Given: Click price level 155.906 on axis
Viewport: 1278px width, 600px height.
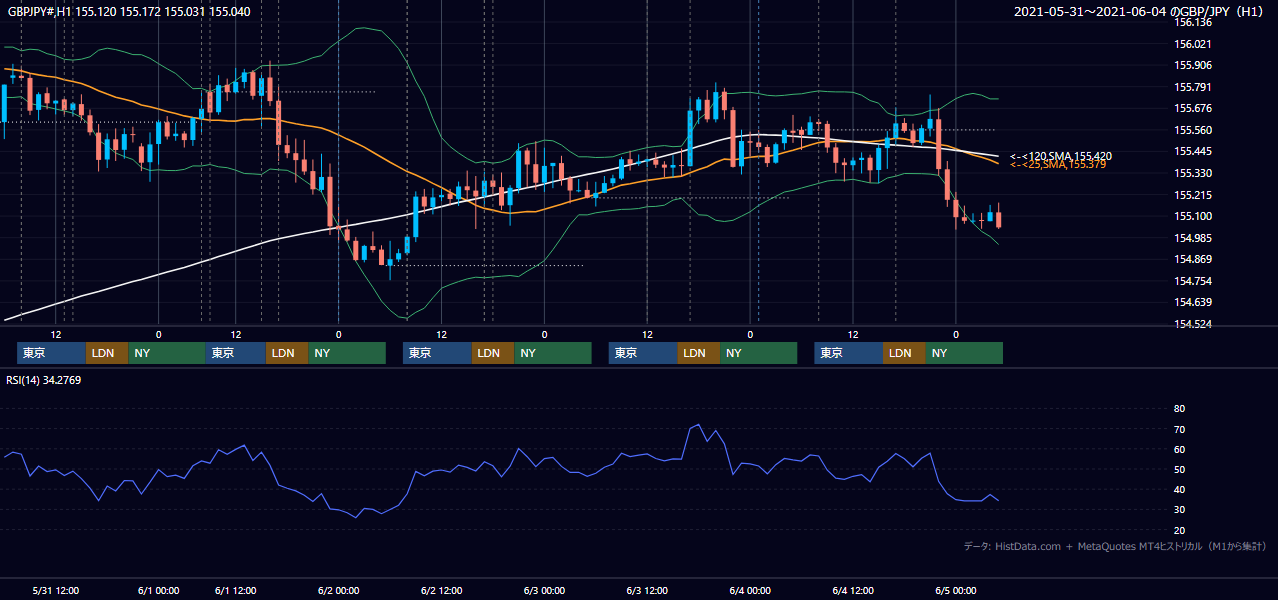Looking at the screenshot, I should click(1193, 65).
